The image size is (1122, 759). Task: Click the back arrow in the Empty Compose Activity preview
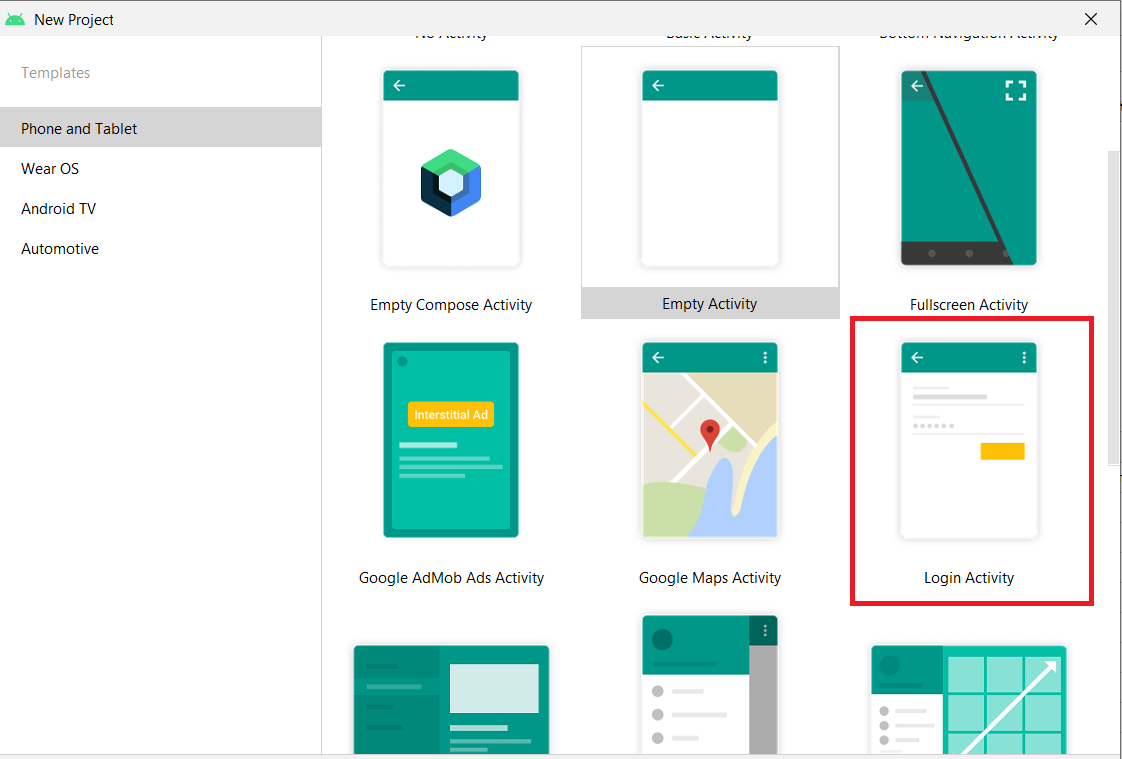[x=399, y=85]
